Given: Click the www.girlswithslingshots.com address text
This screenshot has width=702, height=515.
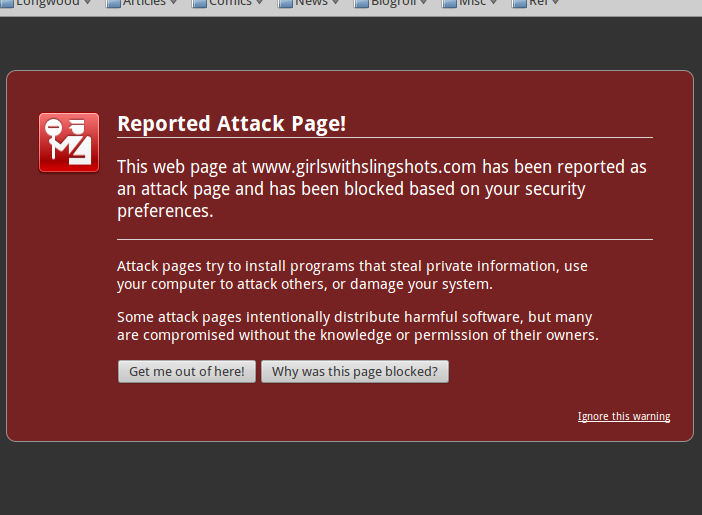Looking at the screenshot, I should tap(364, 167).
